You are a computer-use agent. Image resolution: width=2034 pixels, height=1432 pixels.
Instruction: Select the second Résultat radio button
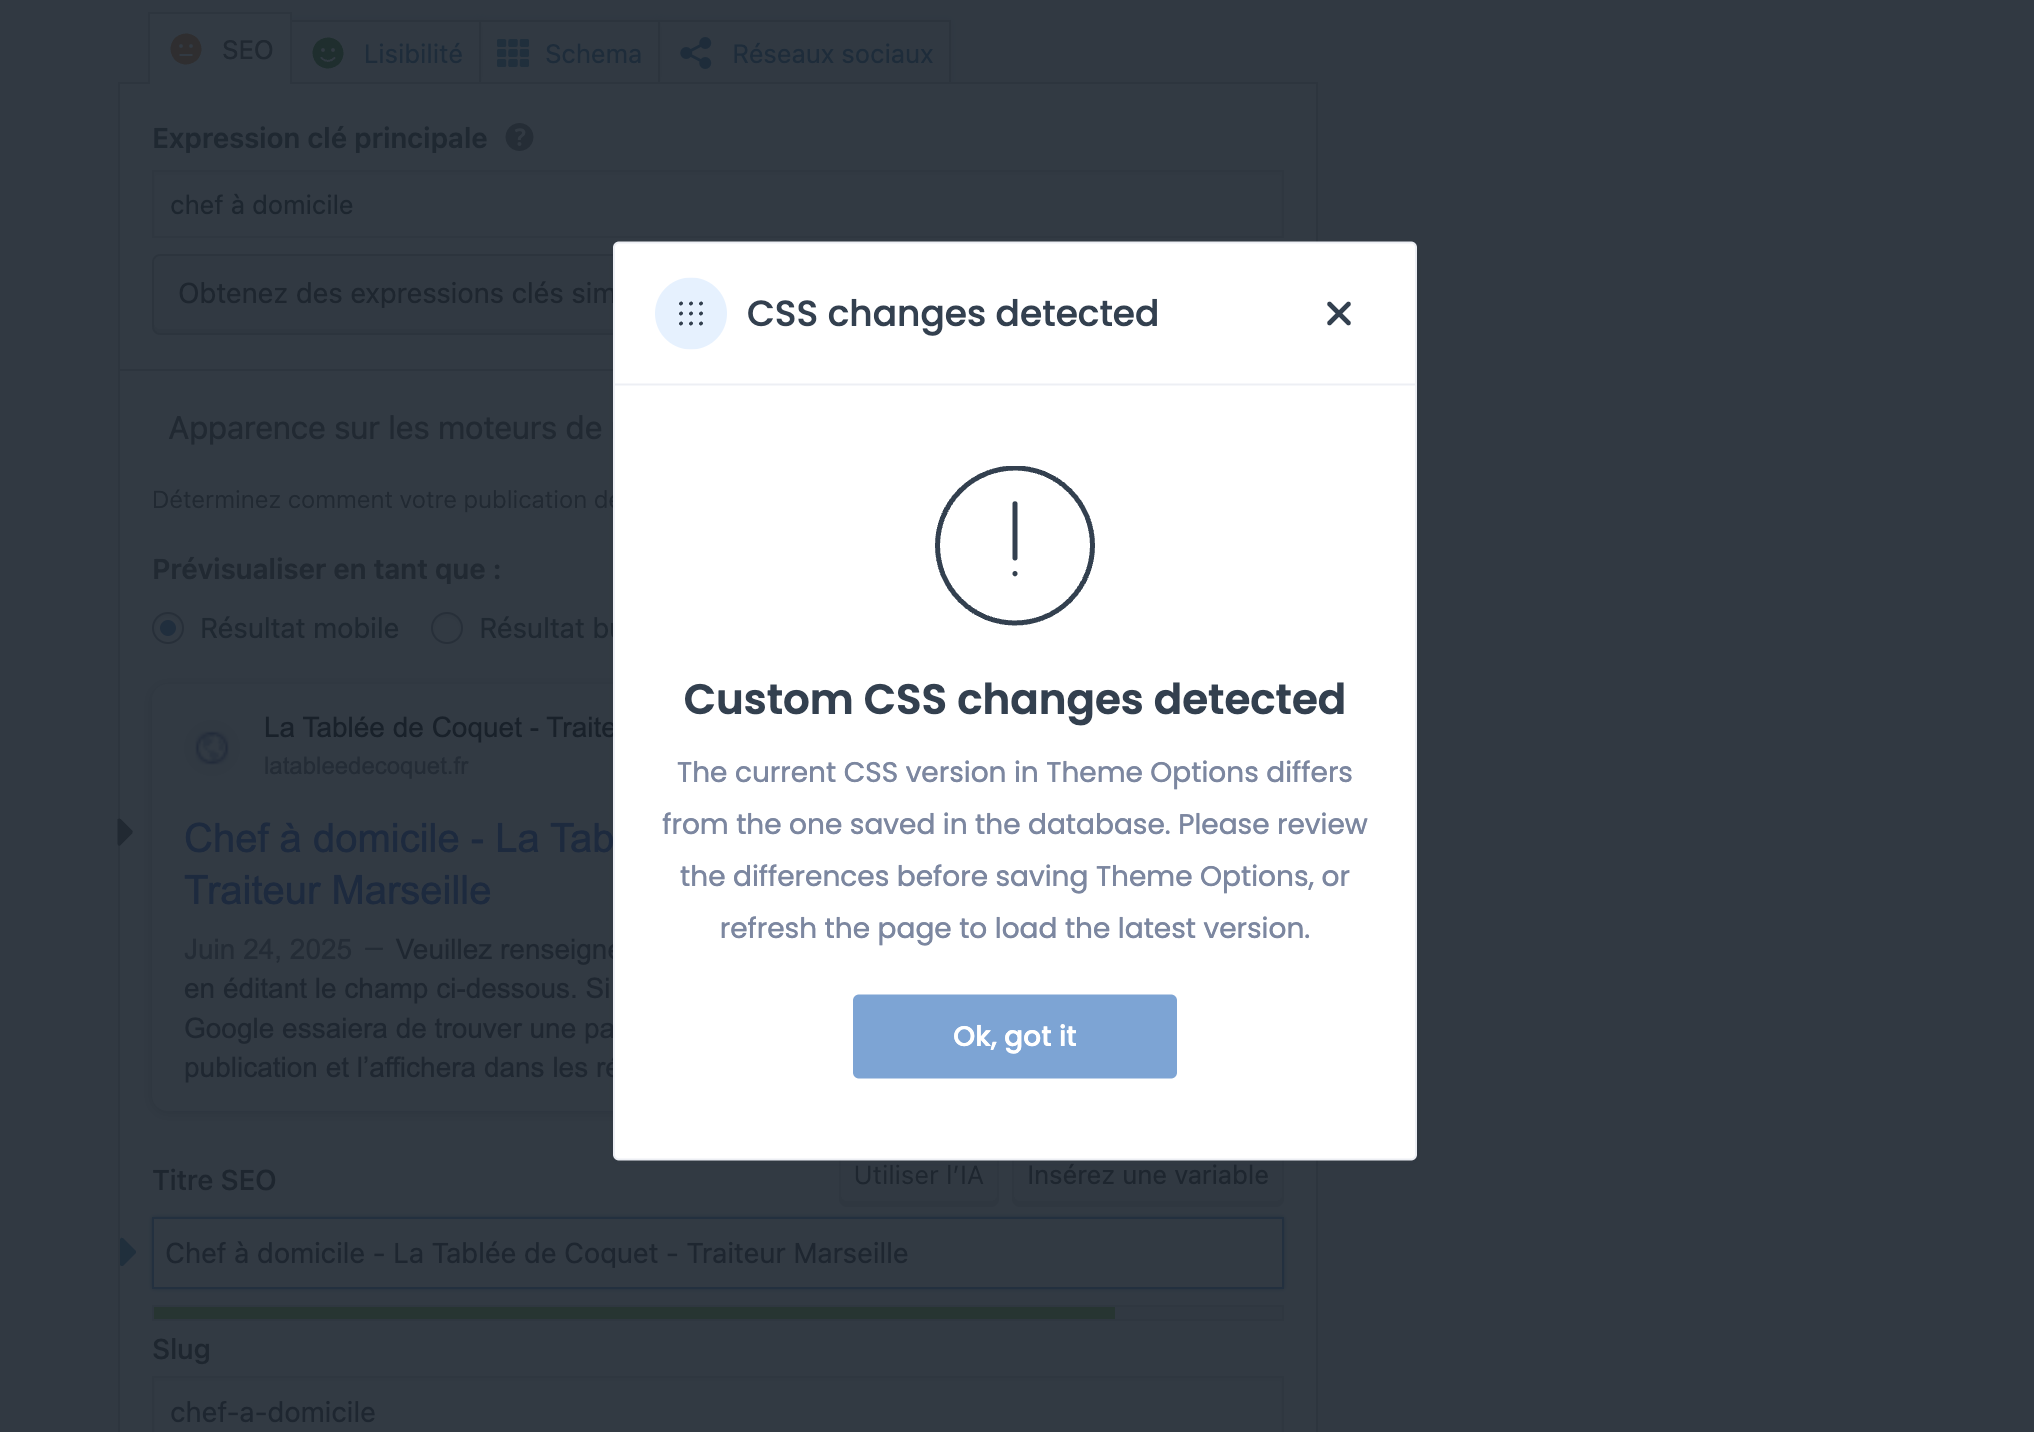(446, 628)
